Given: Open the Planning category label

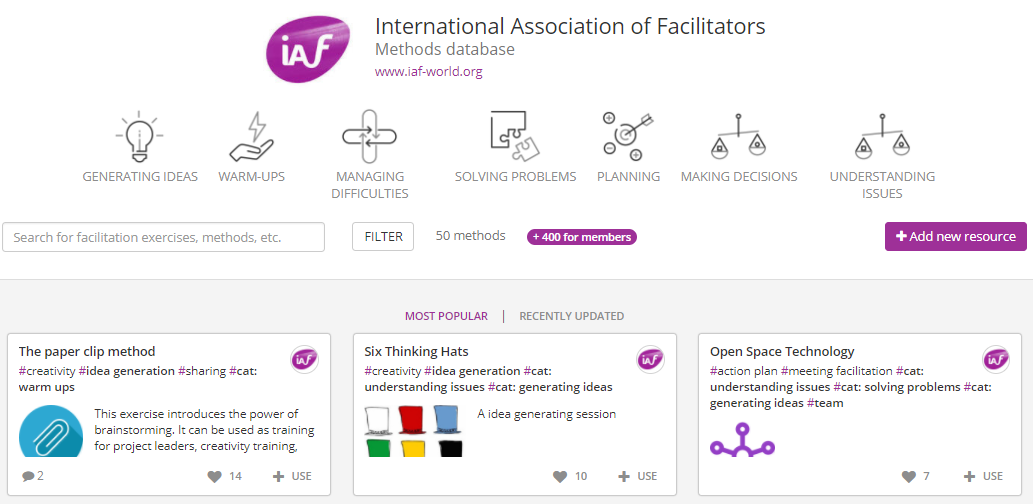Looking at the screenshot, I should pos(628,177).
